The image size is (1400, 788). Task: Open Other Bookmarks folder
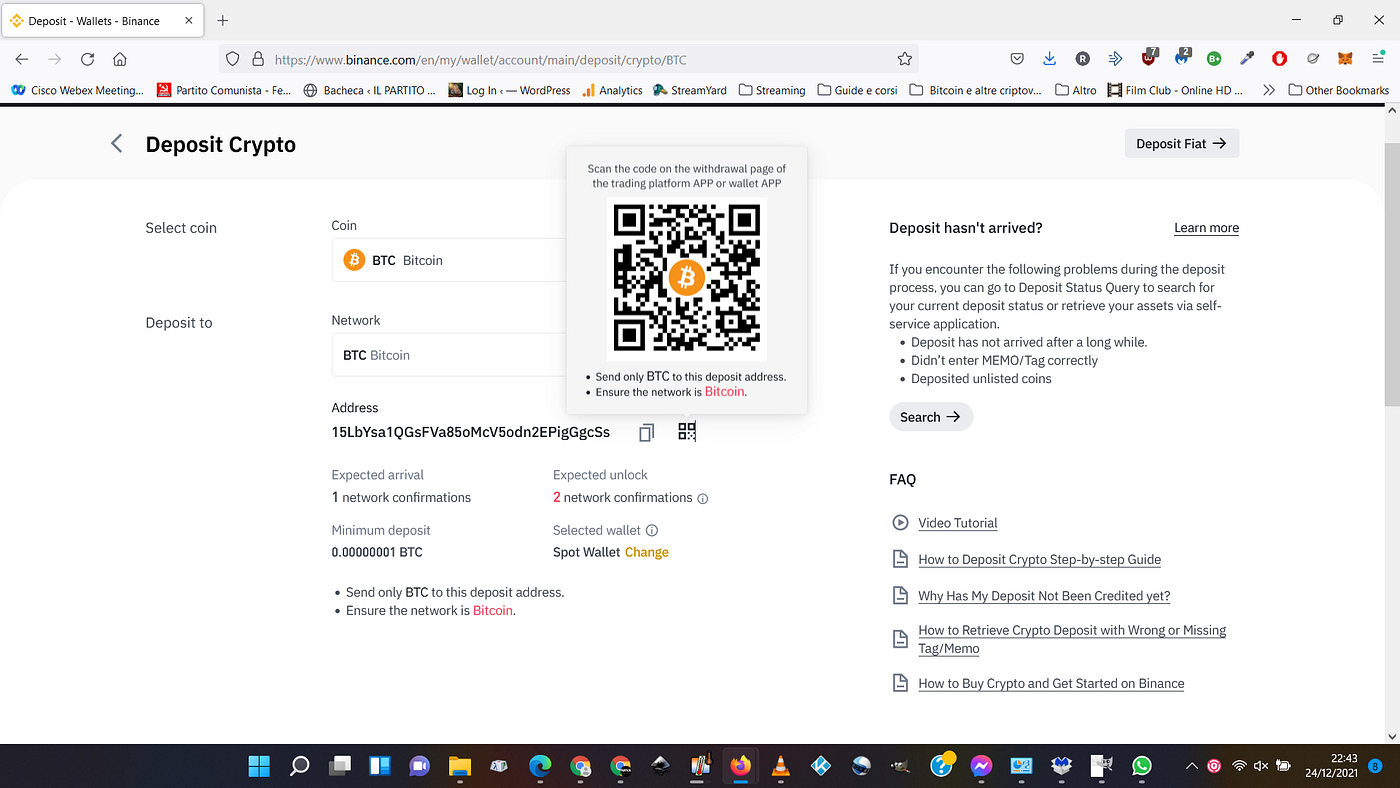[x=1339, y=90]
